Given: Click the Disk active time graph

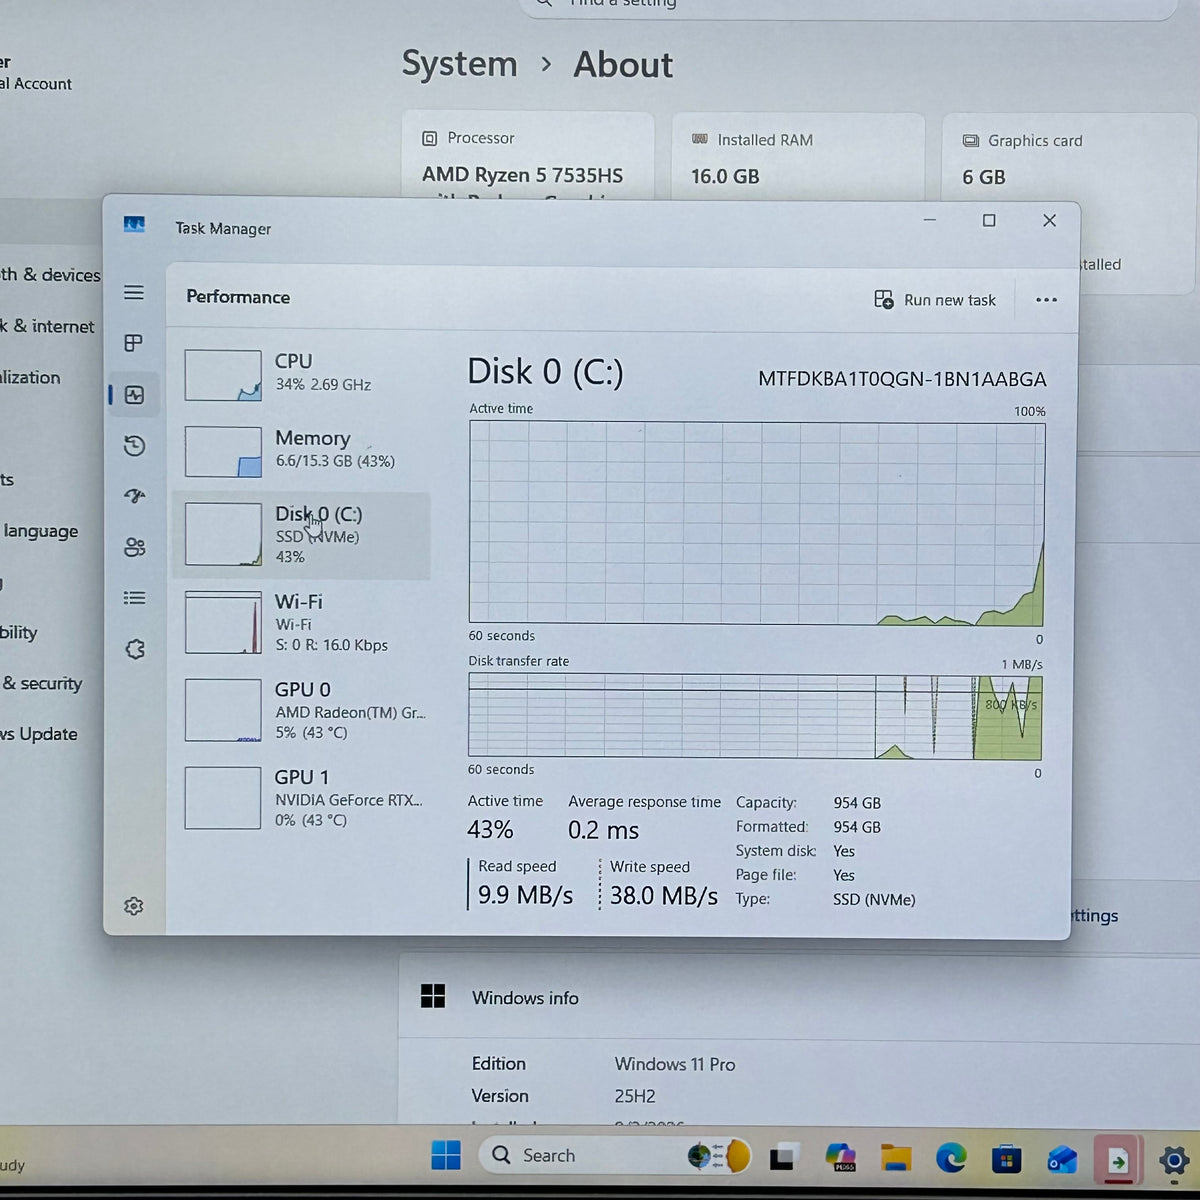Looking at the screenshot, I should click(757, 523).
